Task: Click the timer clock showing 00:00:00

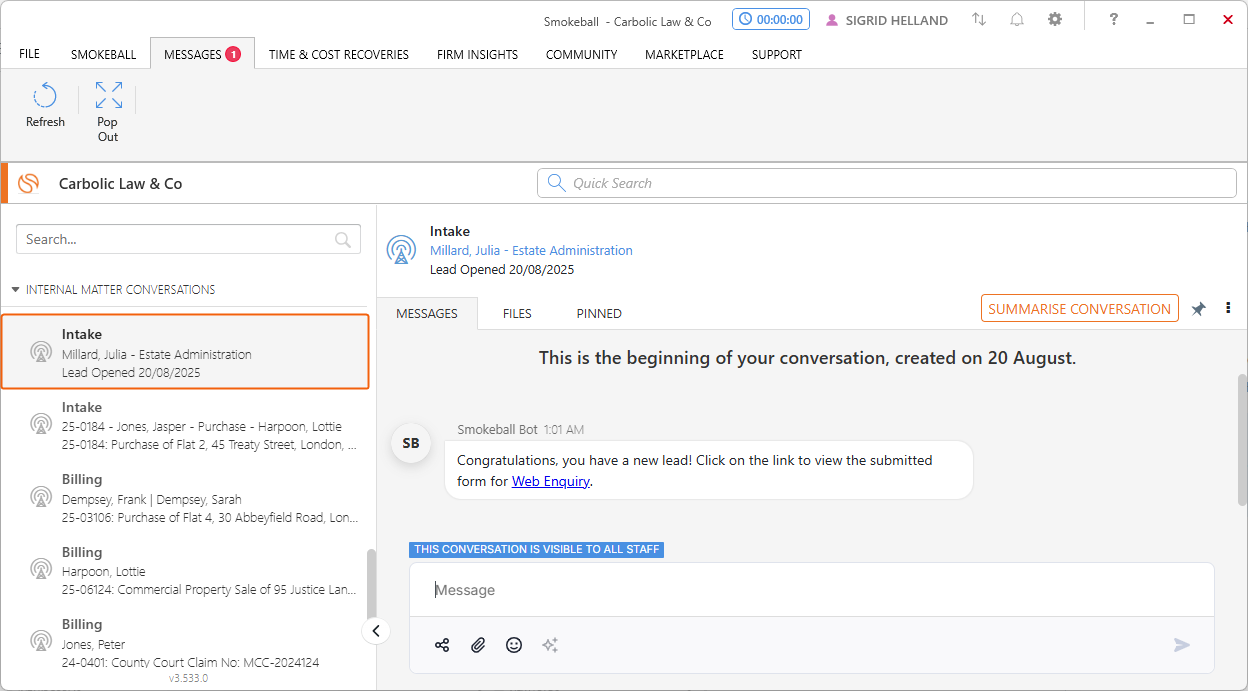Action: pos(771,19)
